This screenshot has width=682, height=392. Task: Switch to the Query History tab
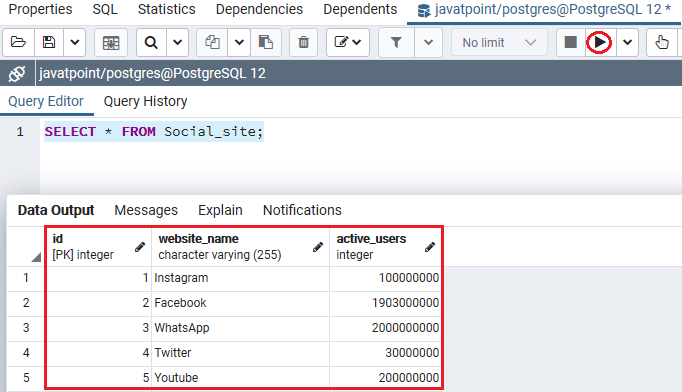pyautogui.click(x=145, y=101)
